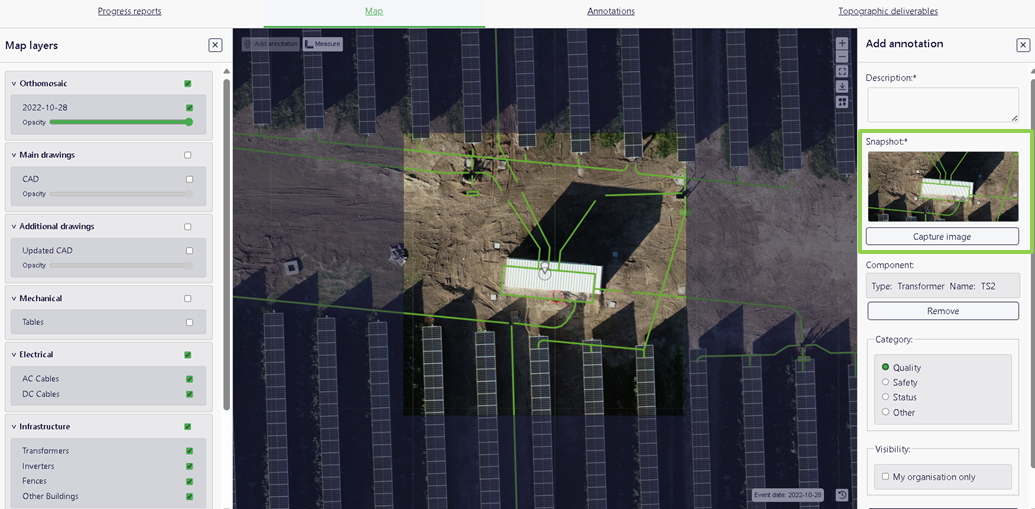This screenshot has width=1035, height=509.
Task: Tick the My organisation only checkbox
Action: click(x=885, y=477)
